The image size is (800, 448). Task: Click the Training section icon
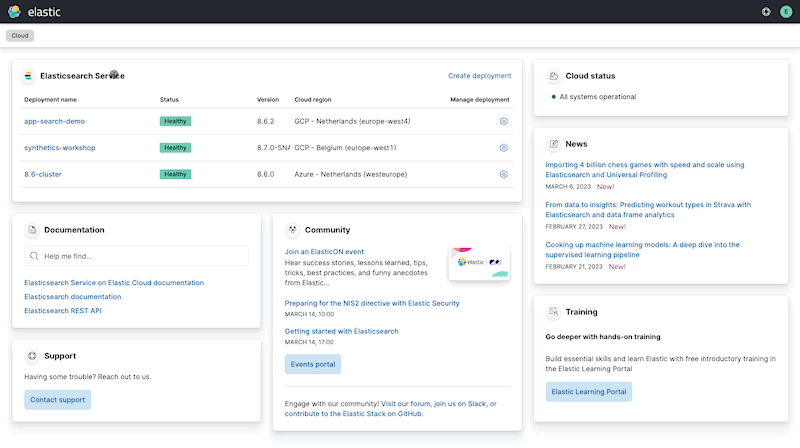click(554, 312)
